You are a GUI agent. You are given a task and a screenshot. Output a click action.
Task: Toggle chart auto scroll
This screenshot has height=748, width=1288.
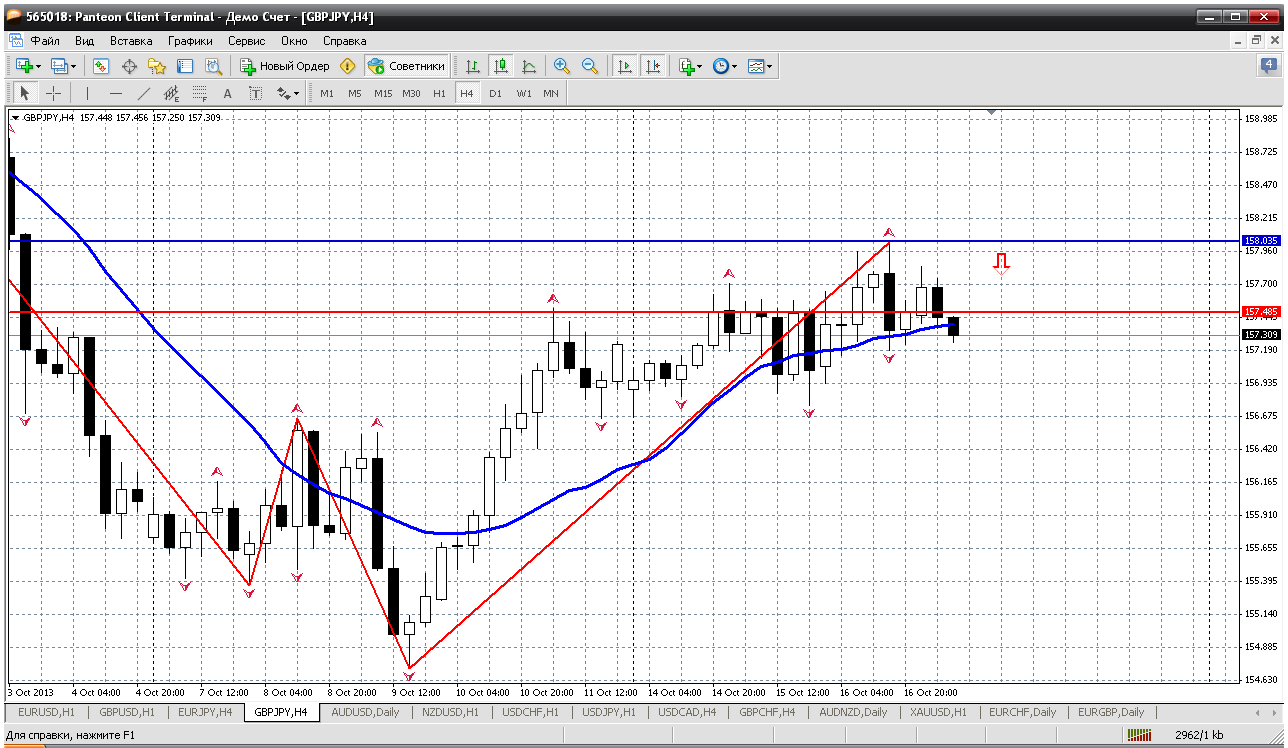[x=625, y=66]
